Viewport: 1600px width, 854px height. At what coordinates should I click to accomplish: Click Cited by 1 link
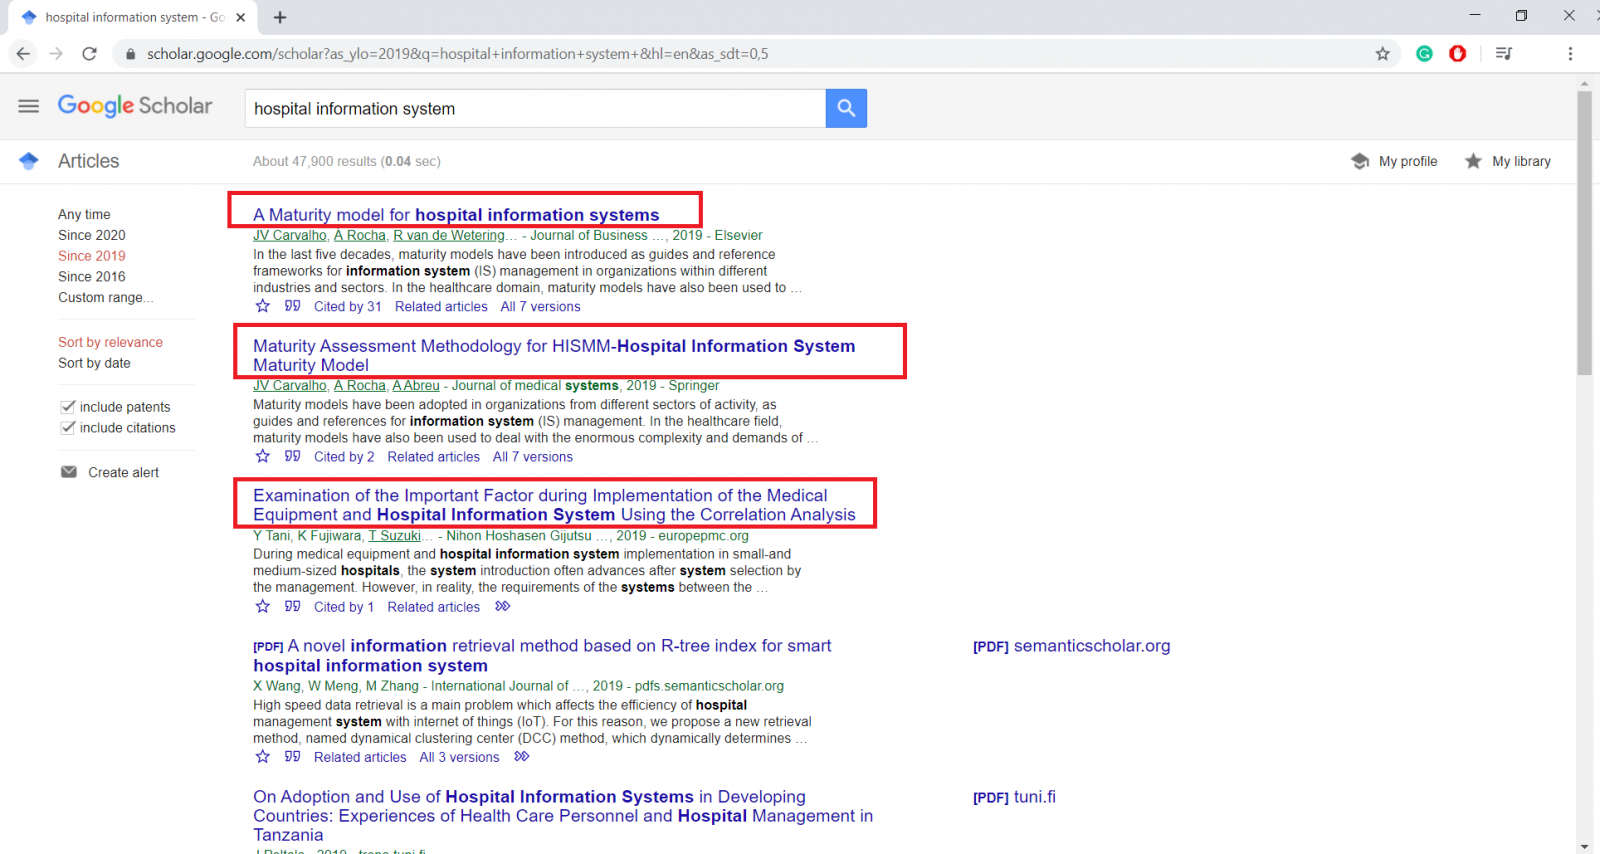click(x=344, y=606)
